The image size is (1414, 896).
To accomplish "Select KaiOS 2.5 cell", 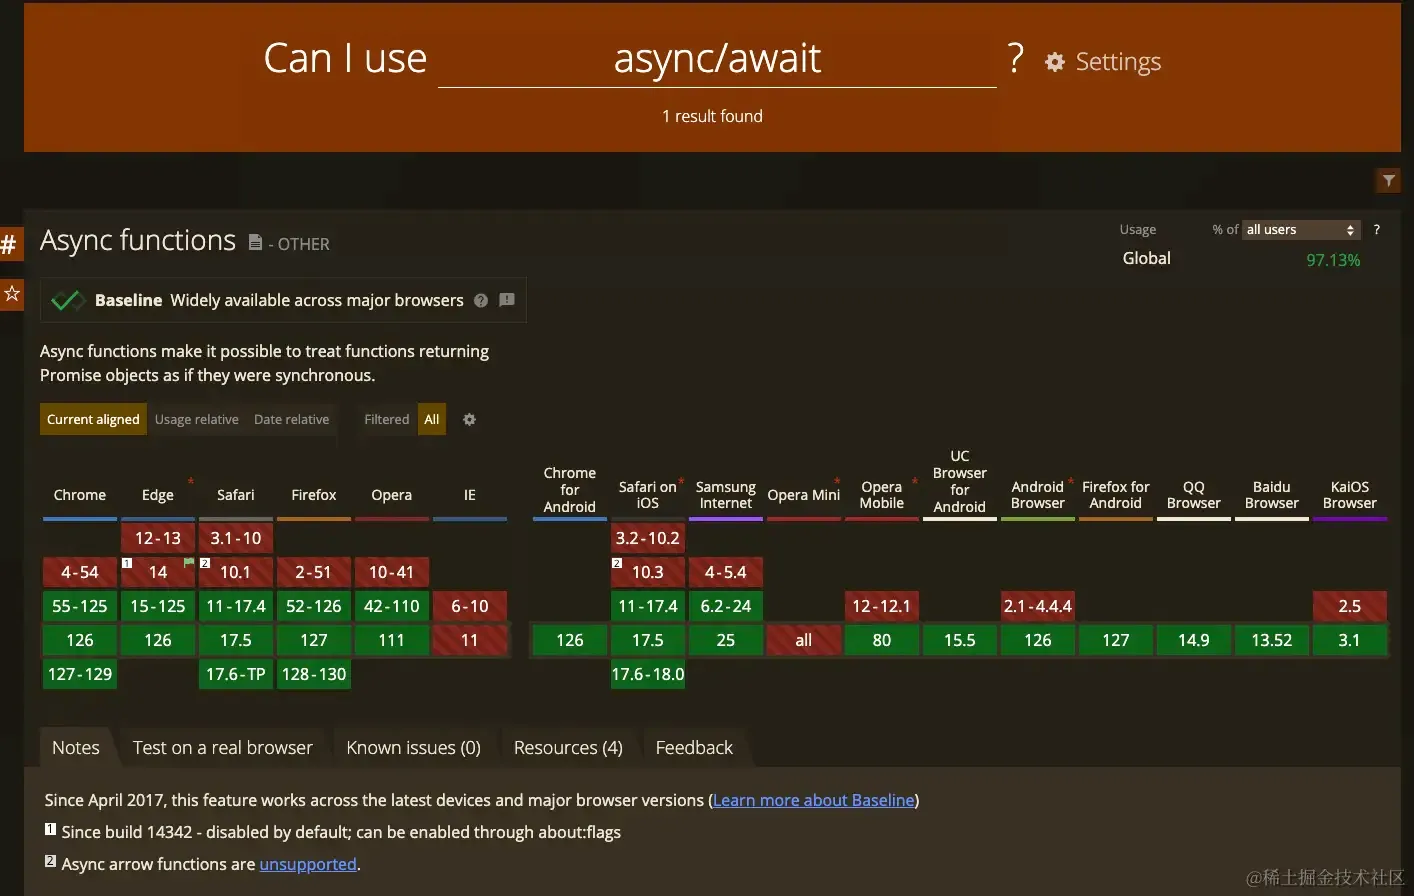I will (1350, 606).
